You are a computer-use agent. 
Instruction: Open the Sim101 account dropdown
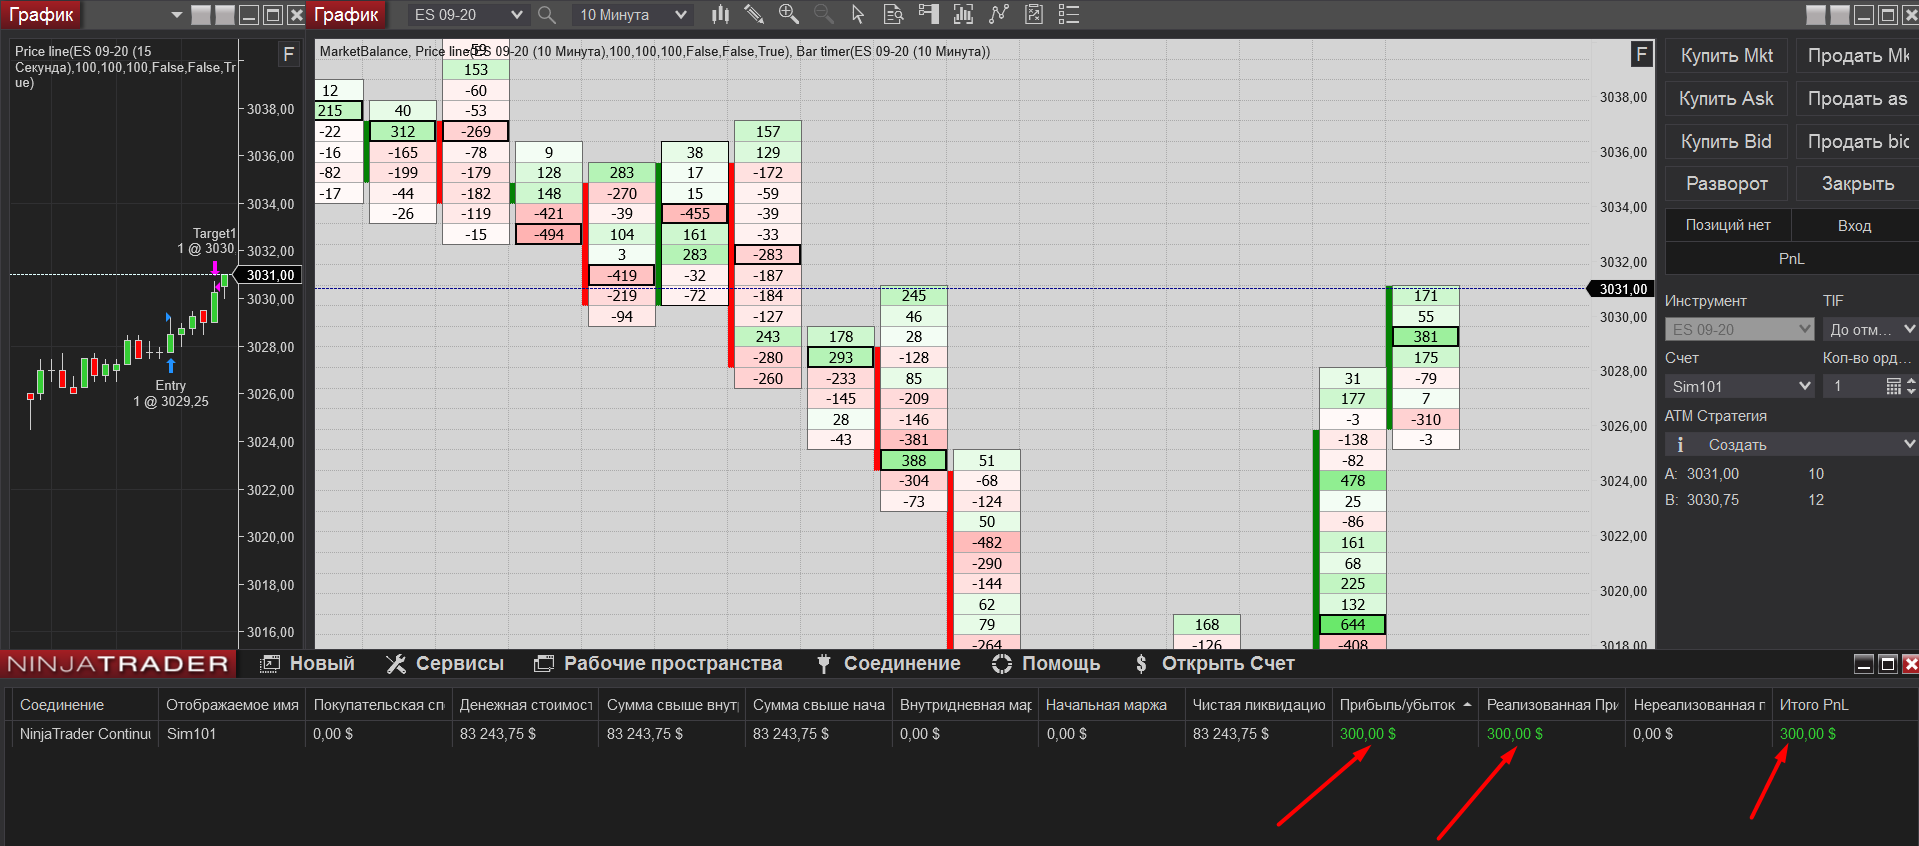[1739, 386]
